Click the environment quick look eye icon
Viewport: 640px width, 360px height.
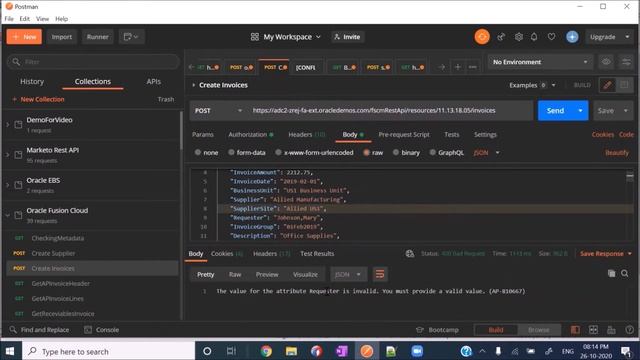point(606,62)
